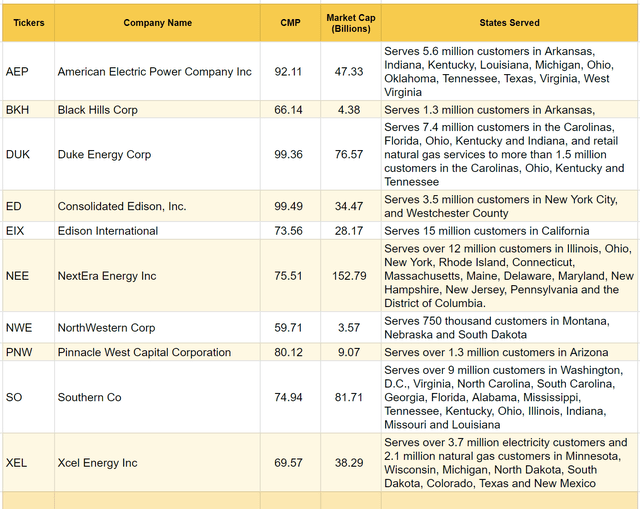640x509 pixels.
Task: Select the Southern Co cell
Action: pos(157,397)
